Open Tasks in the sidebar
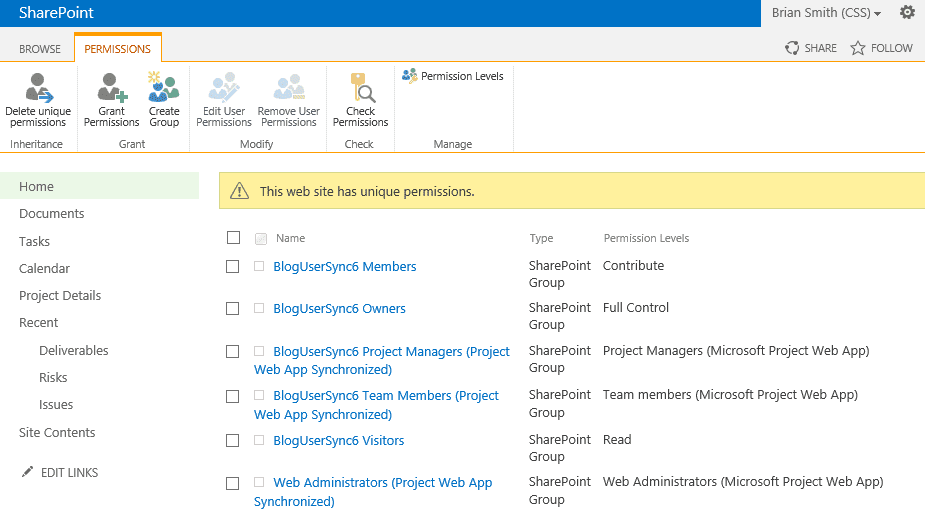This screenshot has width=925, height=529. tap(34, 241)
